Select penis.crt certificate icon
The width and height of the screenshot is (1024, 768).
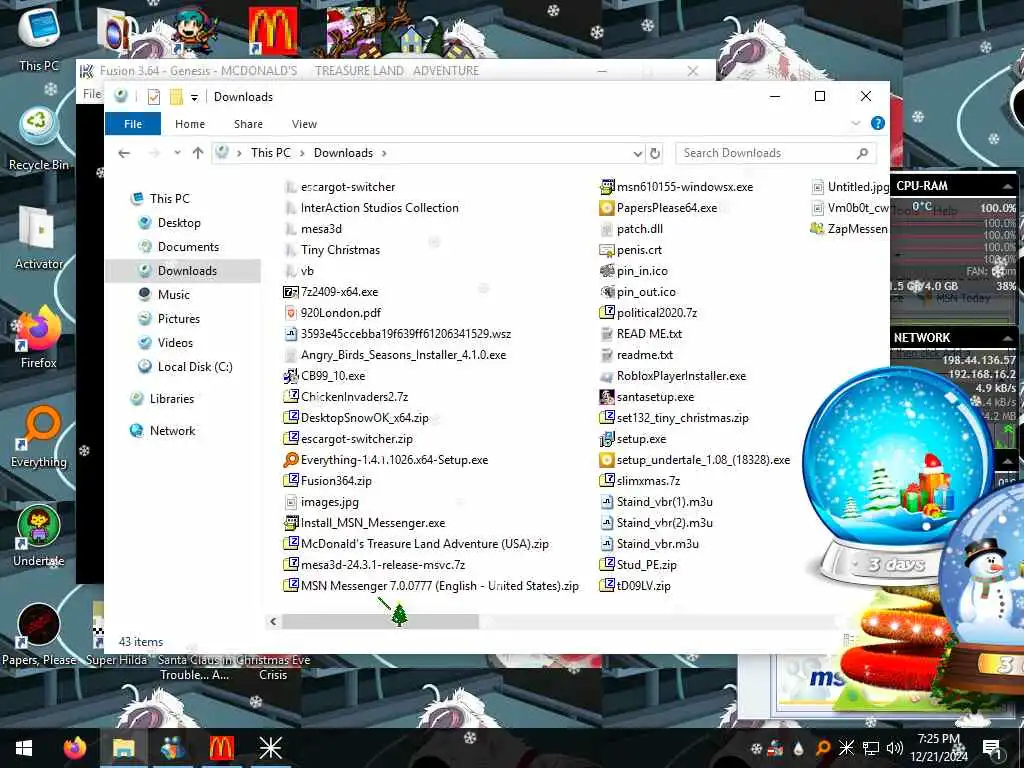click(607, 249)
